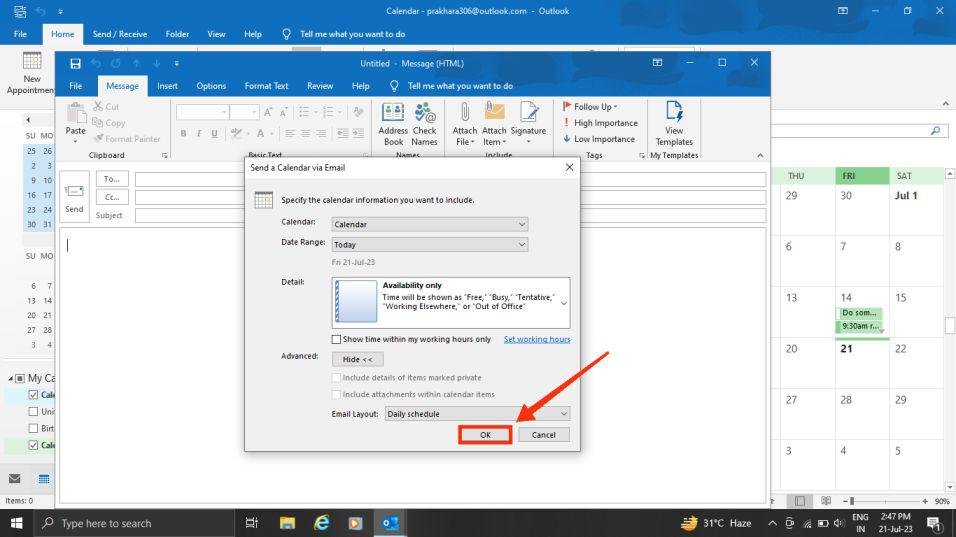
Task: Set the High Importance flag
Action: [600, 123]
